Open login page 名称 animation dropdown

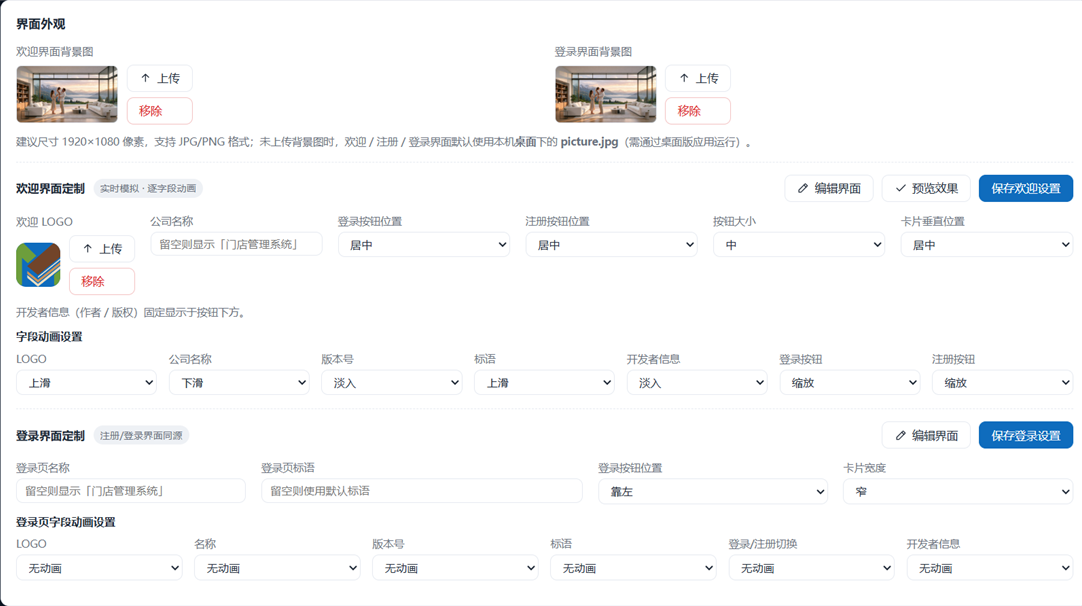[277, 568]
